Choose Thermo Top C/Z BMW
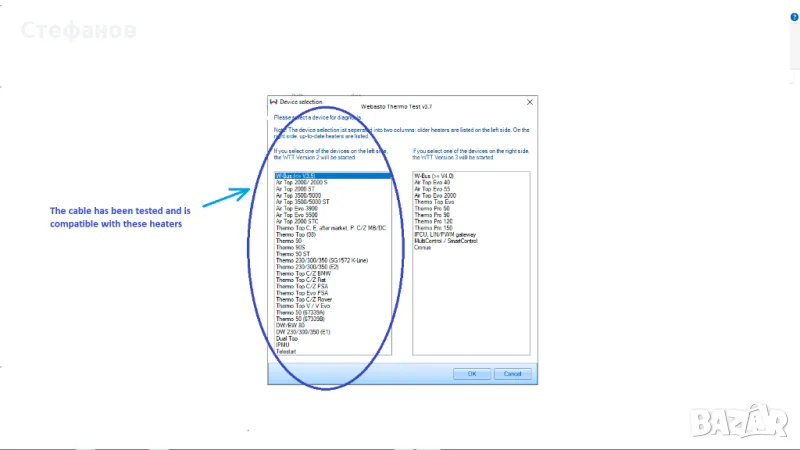 [301, 273]
